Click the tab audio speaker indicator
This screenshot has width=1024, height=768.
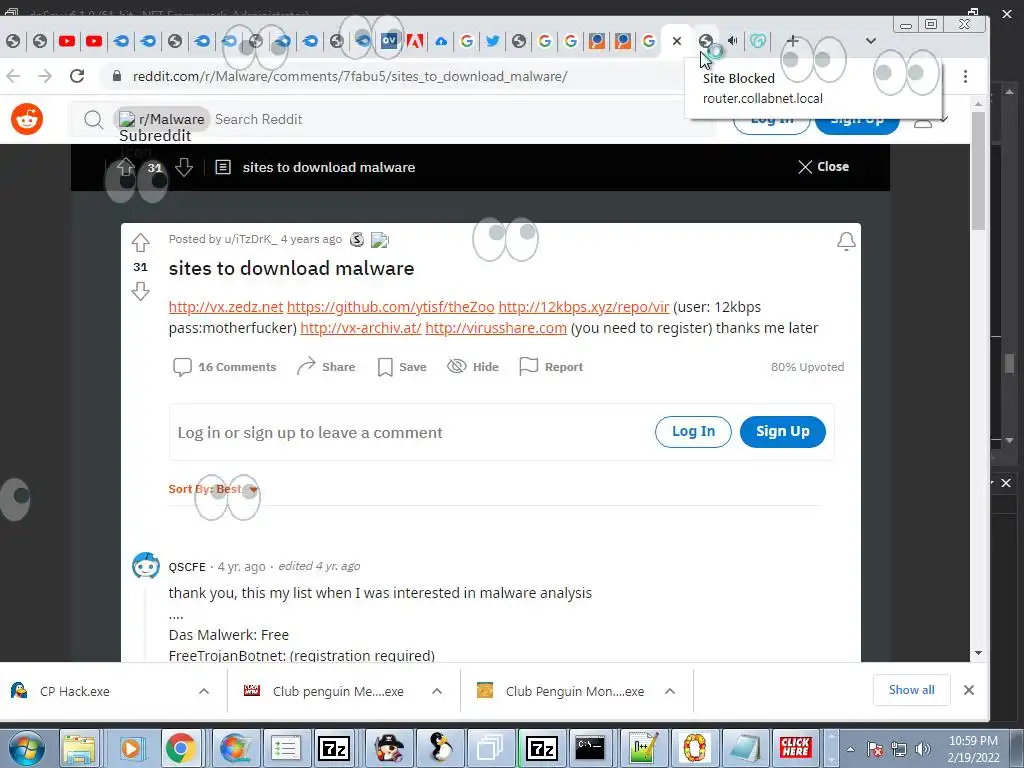pyautogui.click(x=732, y=40)
